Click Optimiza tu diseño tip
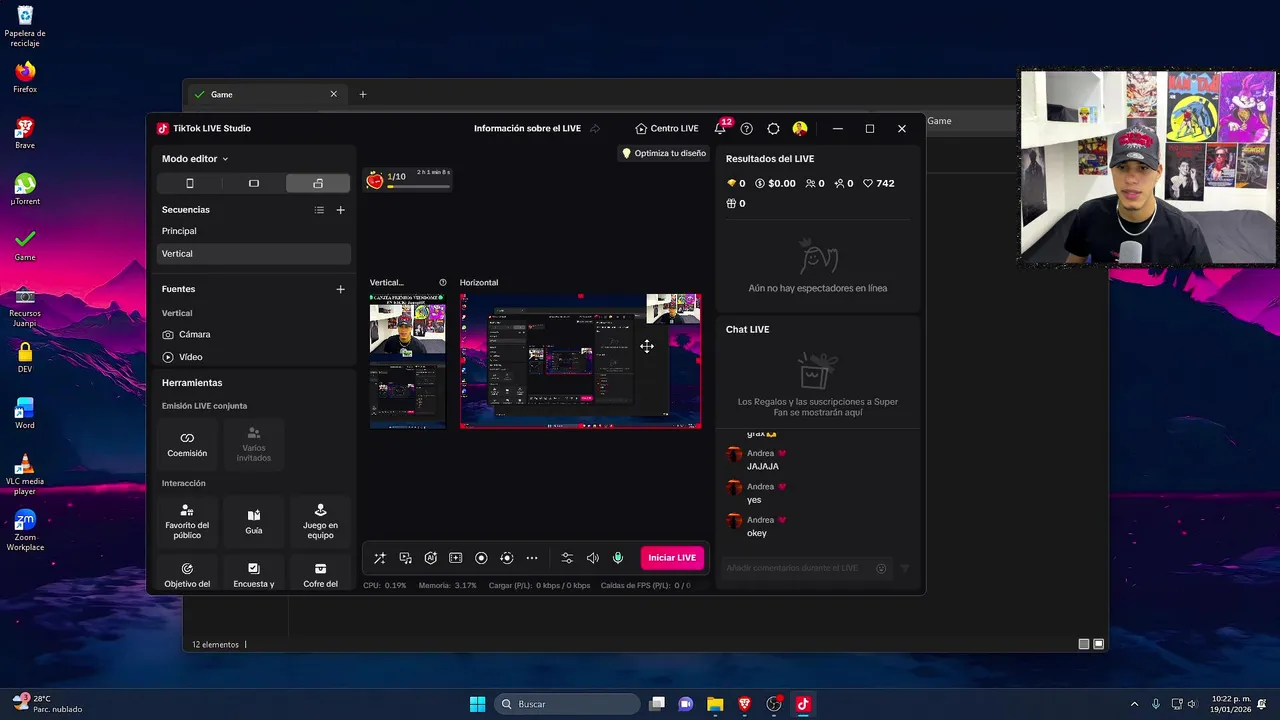 coord(664,153)
